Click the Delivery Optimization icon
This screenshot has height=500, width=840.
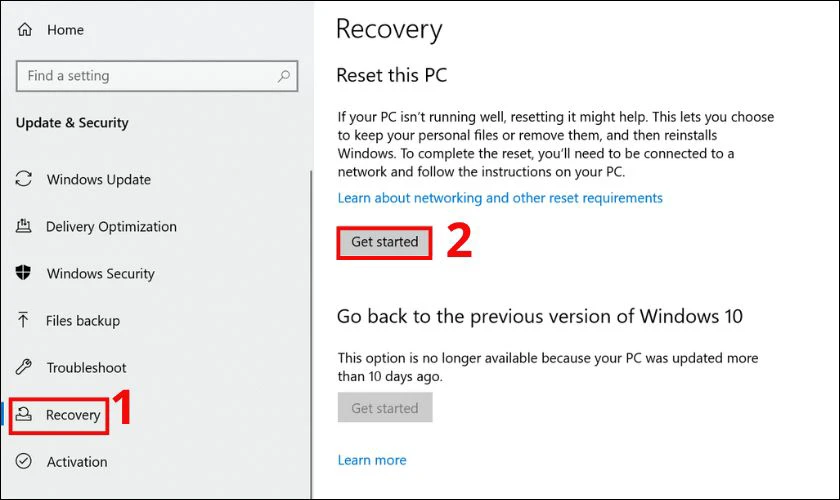click(x=25, y=227)
